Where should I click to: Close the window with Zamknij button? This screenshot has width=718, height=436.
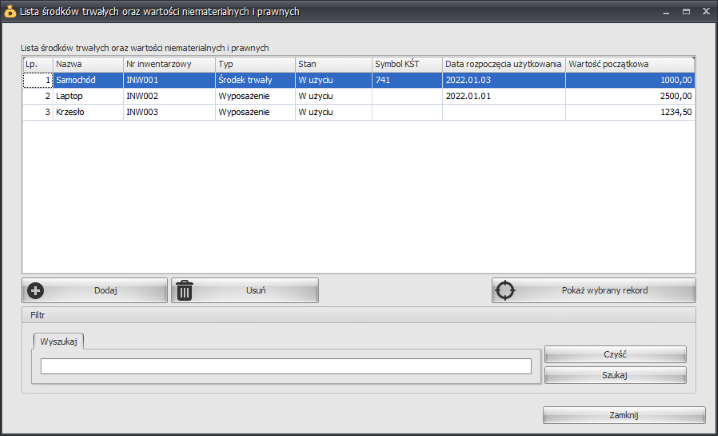click(x=624, y=415)
